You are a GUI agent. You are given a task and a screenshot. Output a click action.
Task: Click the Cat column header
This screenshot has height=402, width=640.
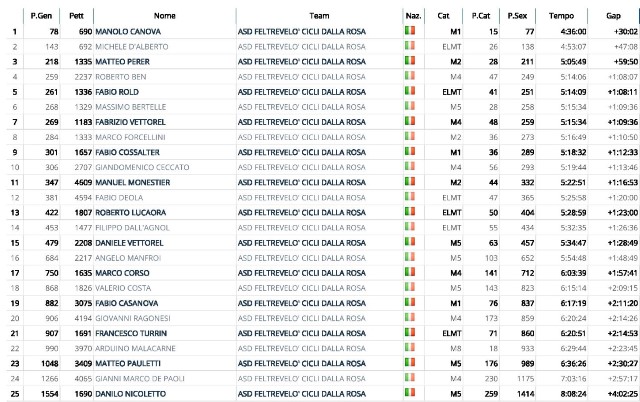pos(443,16)
